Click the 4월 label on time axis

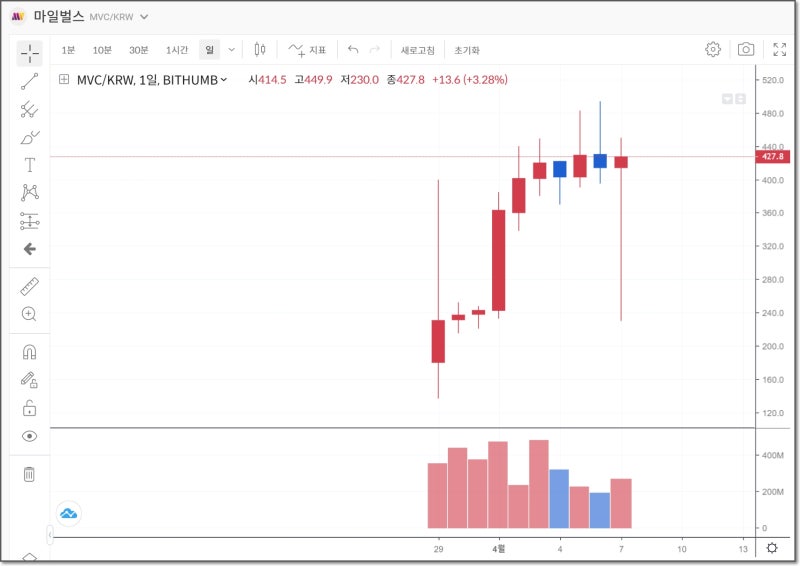[x=498, y=549]
